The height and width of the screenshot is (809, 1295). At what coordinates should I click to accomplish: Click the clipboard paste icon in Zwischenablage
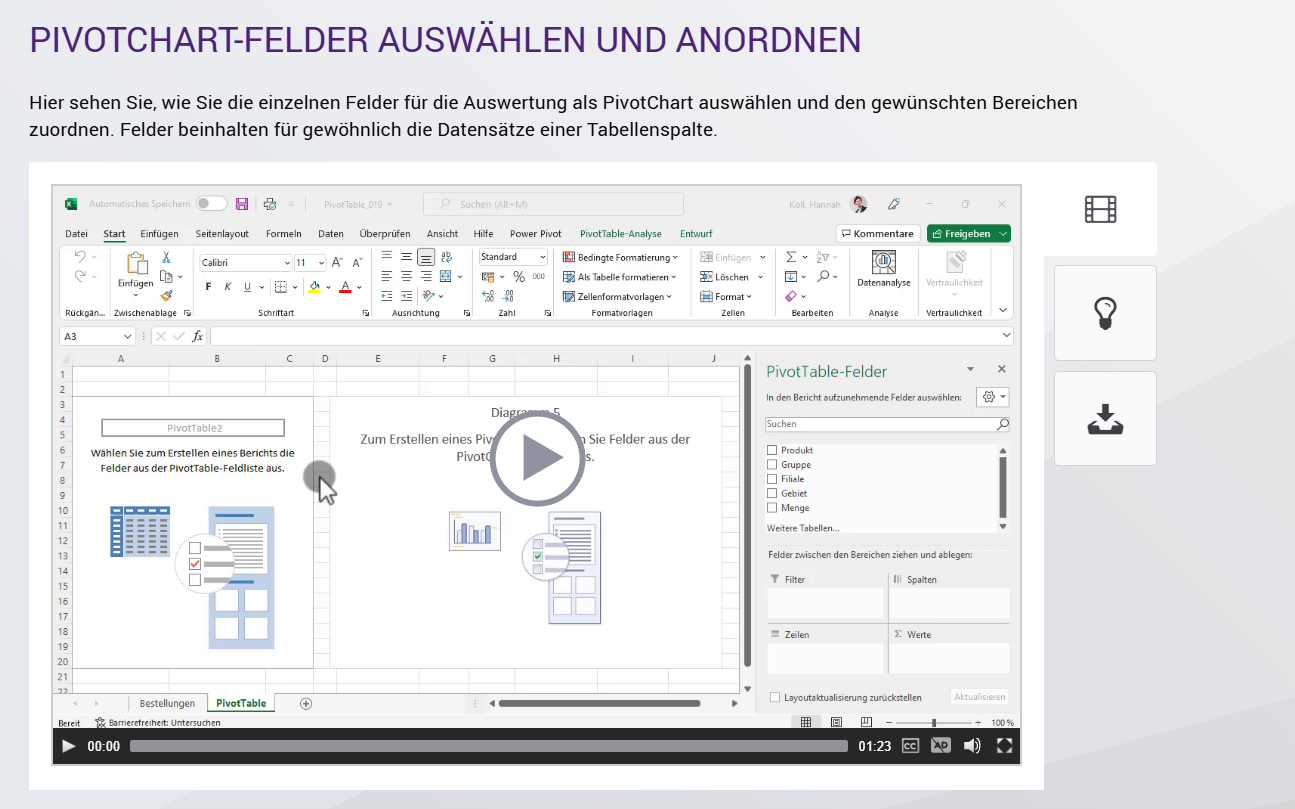tap(136, 263)
